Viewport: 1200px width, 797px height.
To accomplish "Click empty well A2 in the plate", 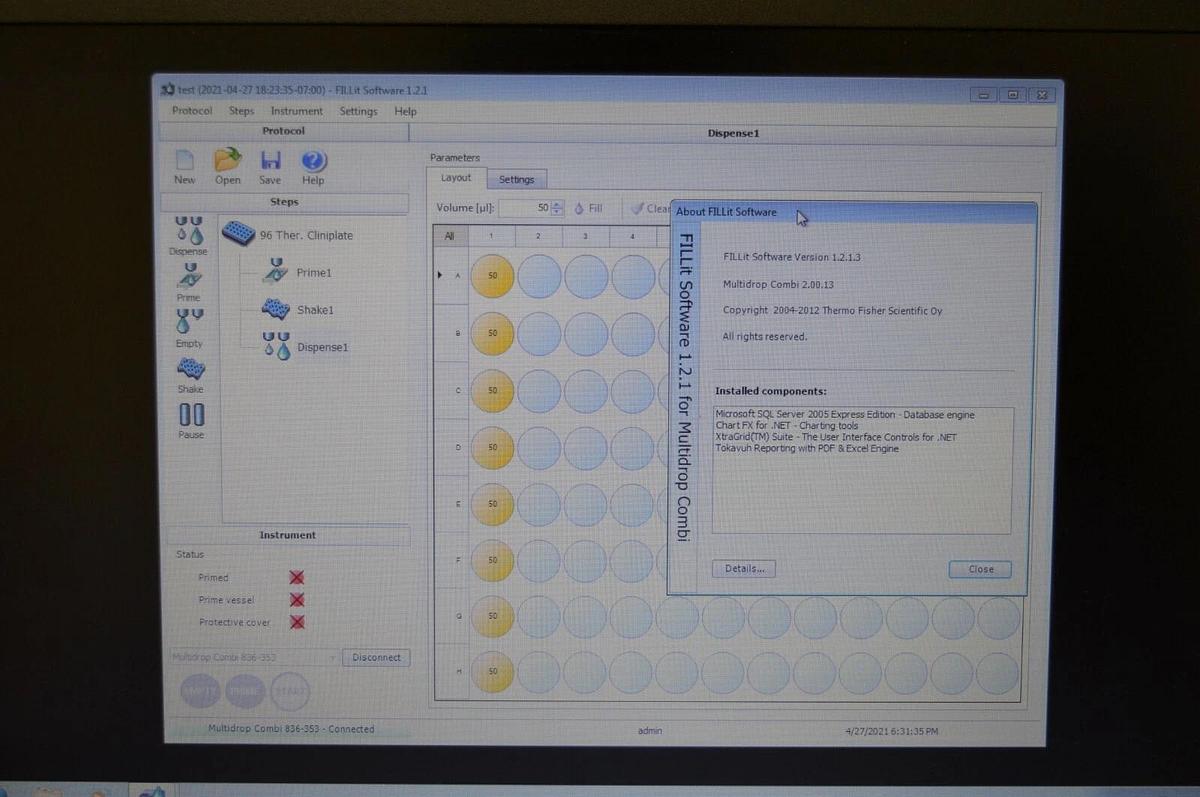I will point(539,276).
